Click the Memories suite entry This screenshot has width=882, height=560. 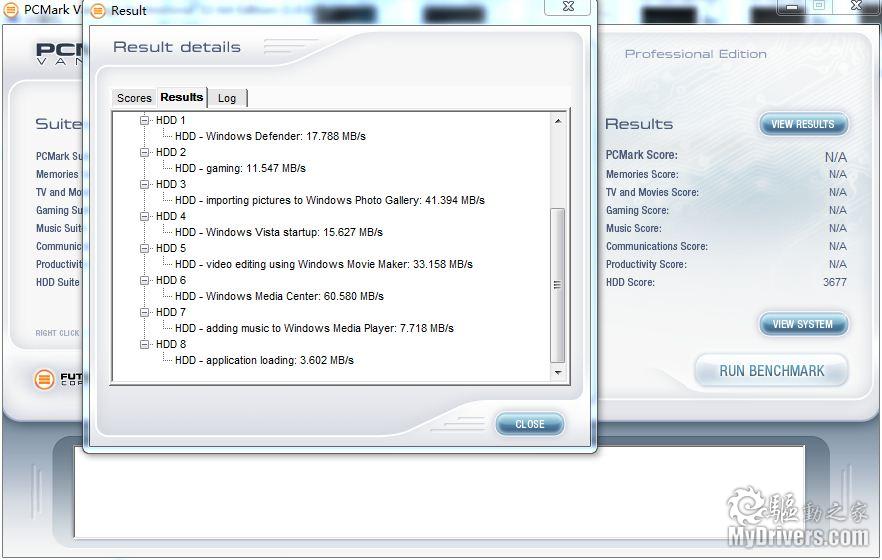coord(57,174)
